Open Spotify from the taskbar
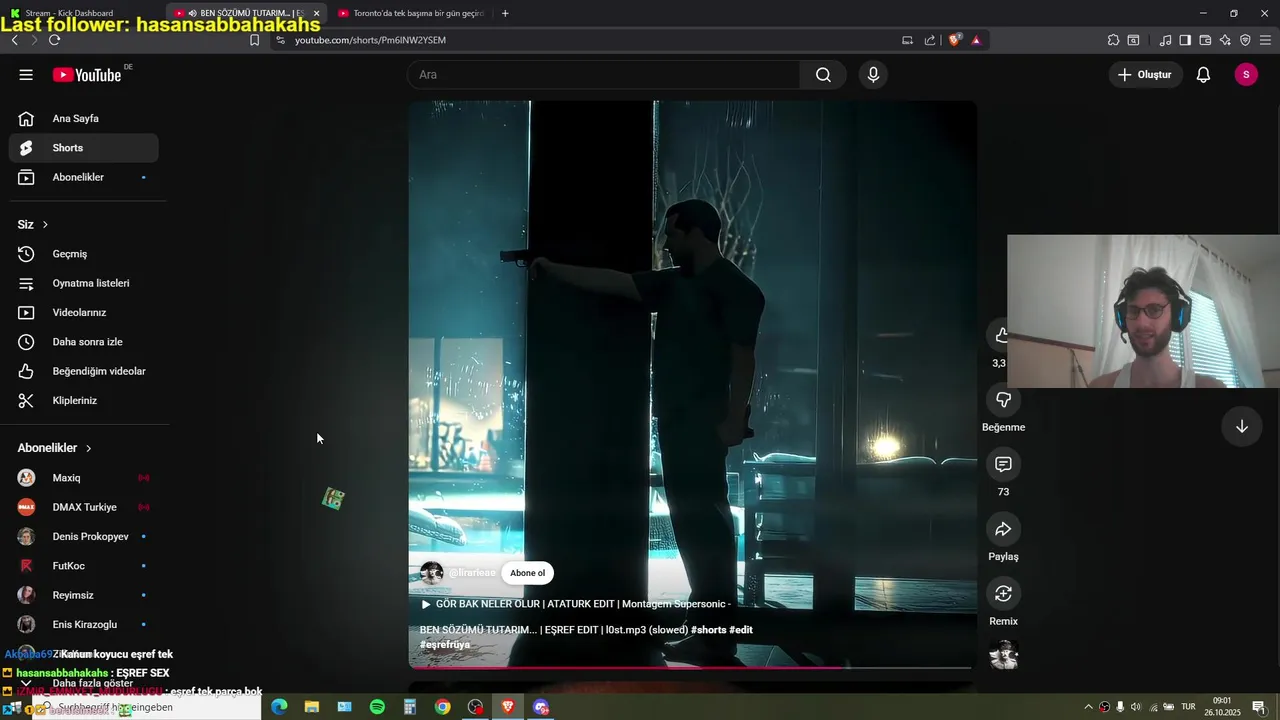Image resolution: width=1280 pixels, height=720 pixels. click(377, 707)
